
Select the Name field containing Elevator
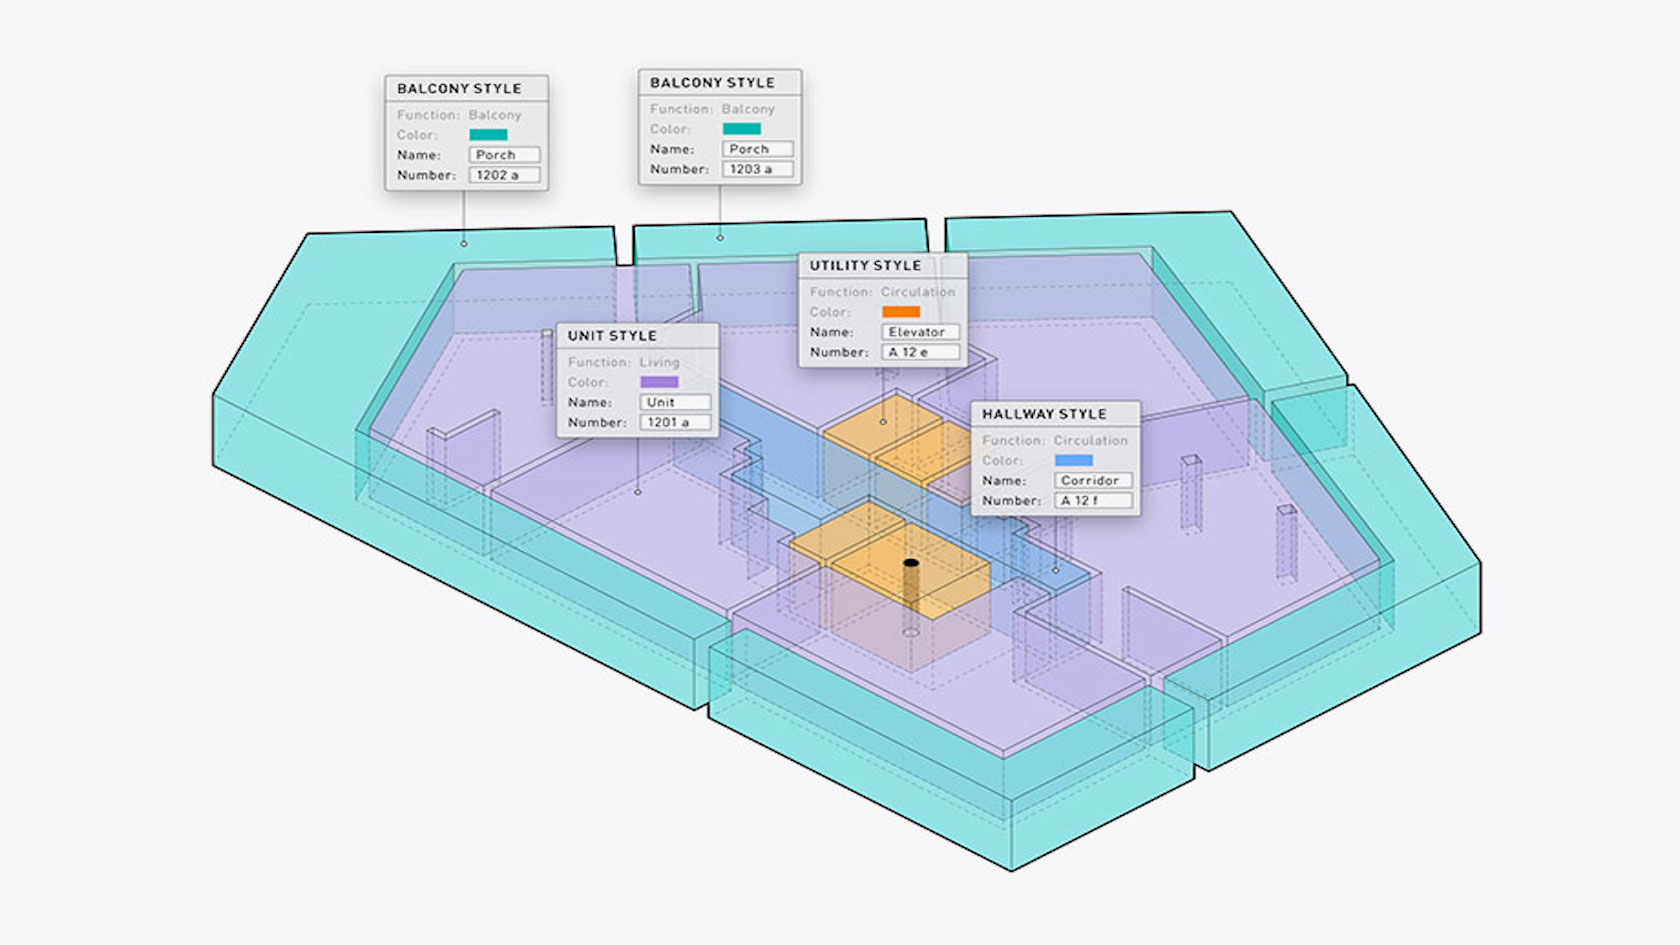coord(920,332)
